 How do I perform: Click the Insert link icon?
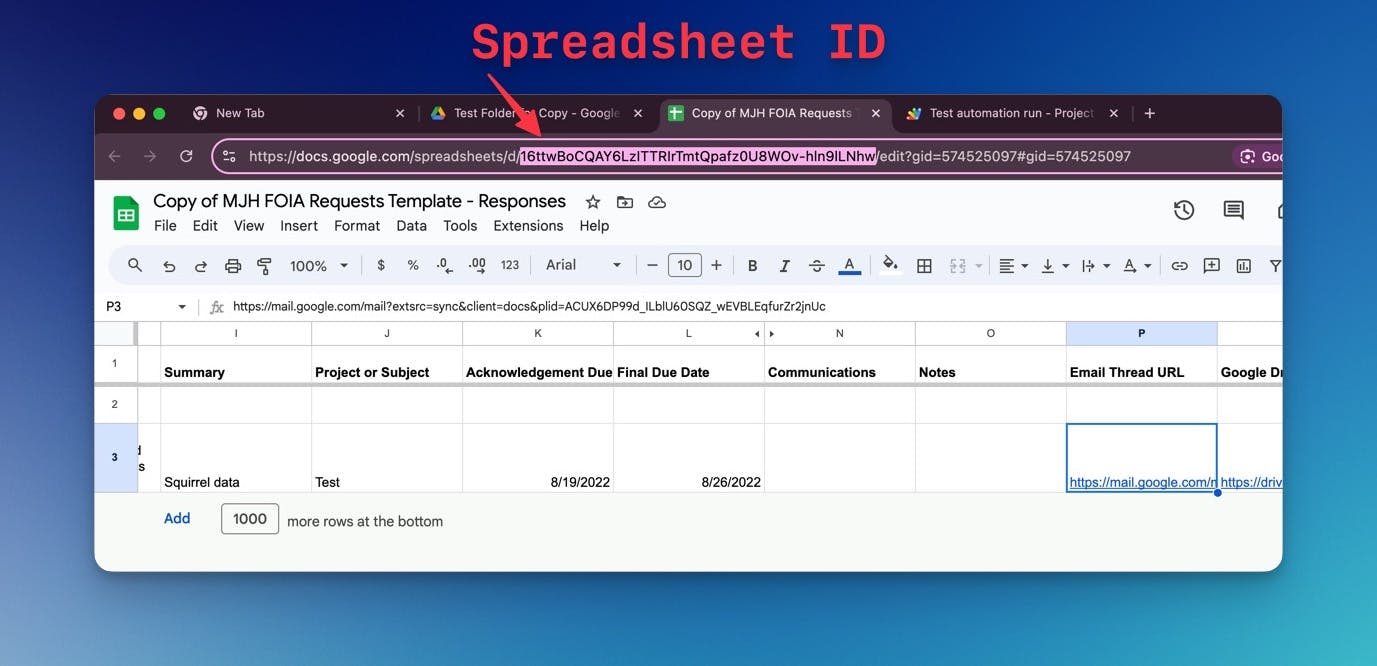[1177, 266]
